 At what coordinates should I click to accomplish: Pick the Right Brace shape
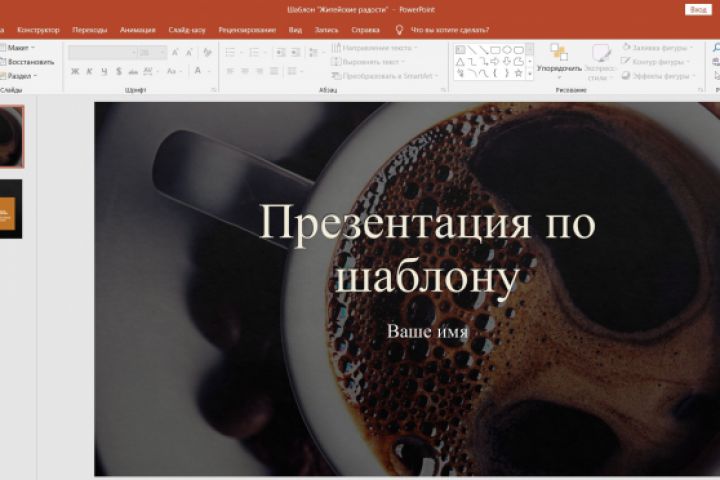click(506, 73)
